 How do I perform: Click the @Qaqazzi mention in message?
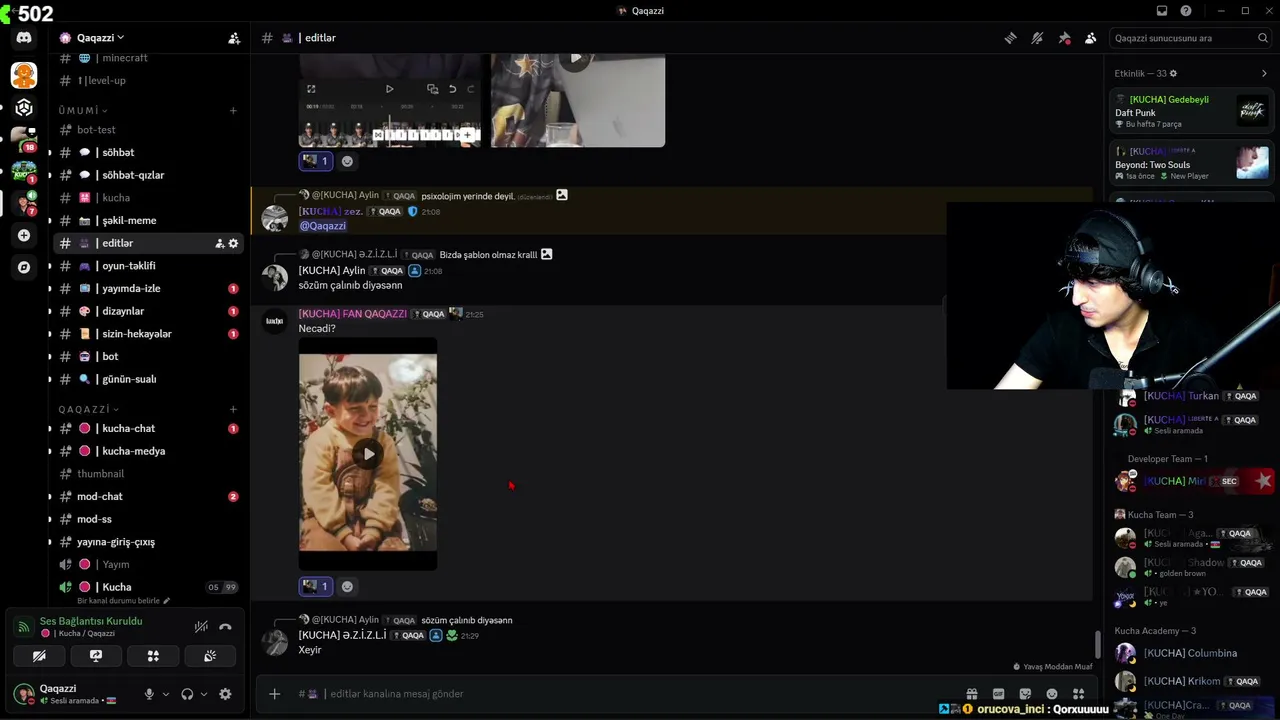[323, 226]
